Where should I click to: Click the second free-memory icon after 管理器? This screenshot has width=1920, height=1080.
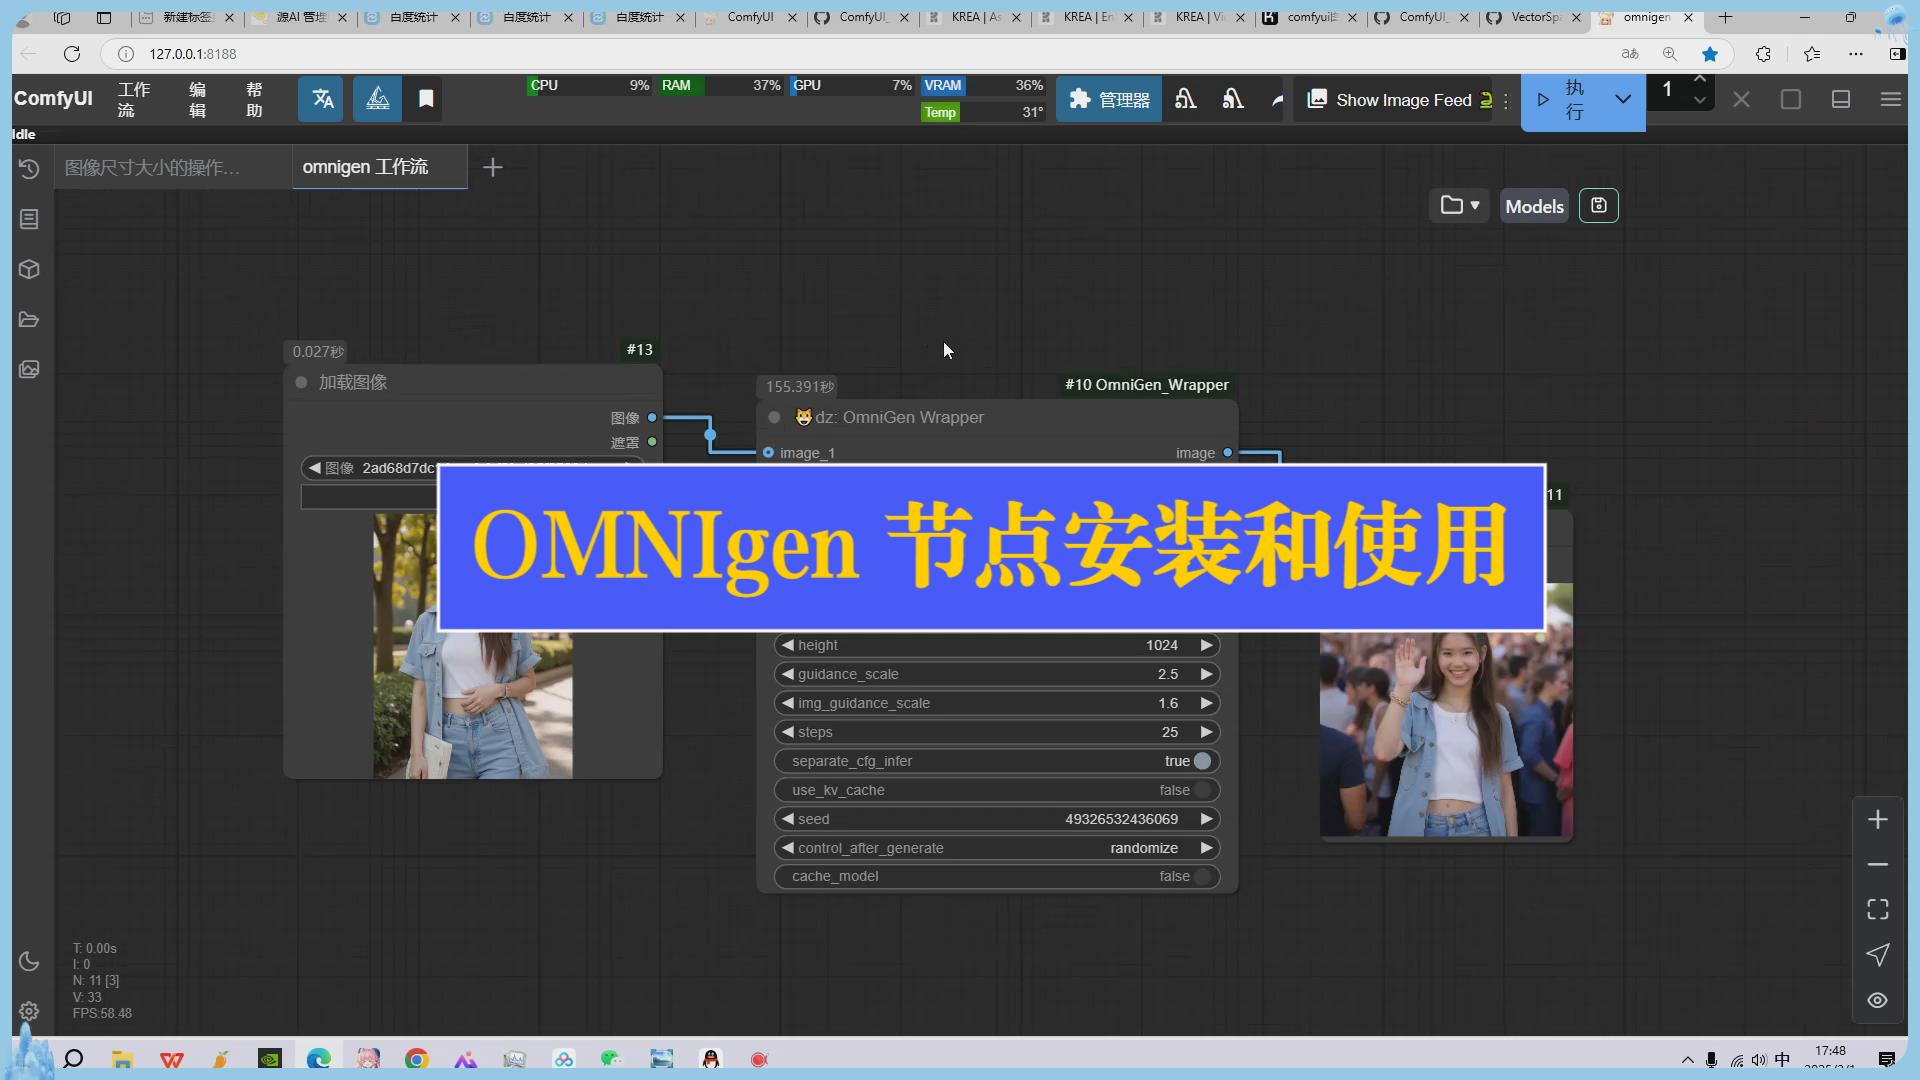1233,99
